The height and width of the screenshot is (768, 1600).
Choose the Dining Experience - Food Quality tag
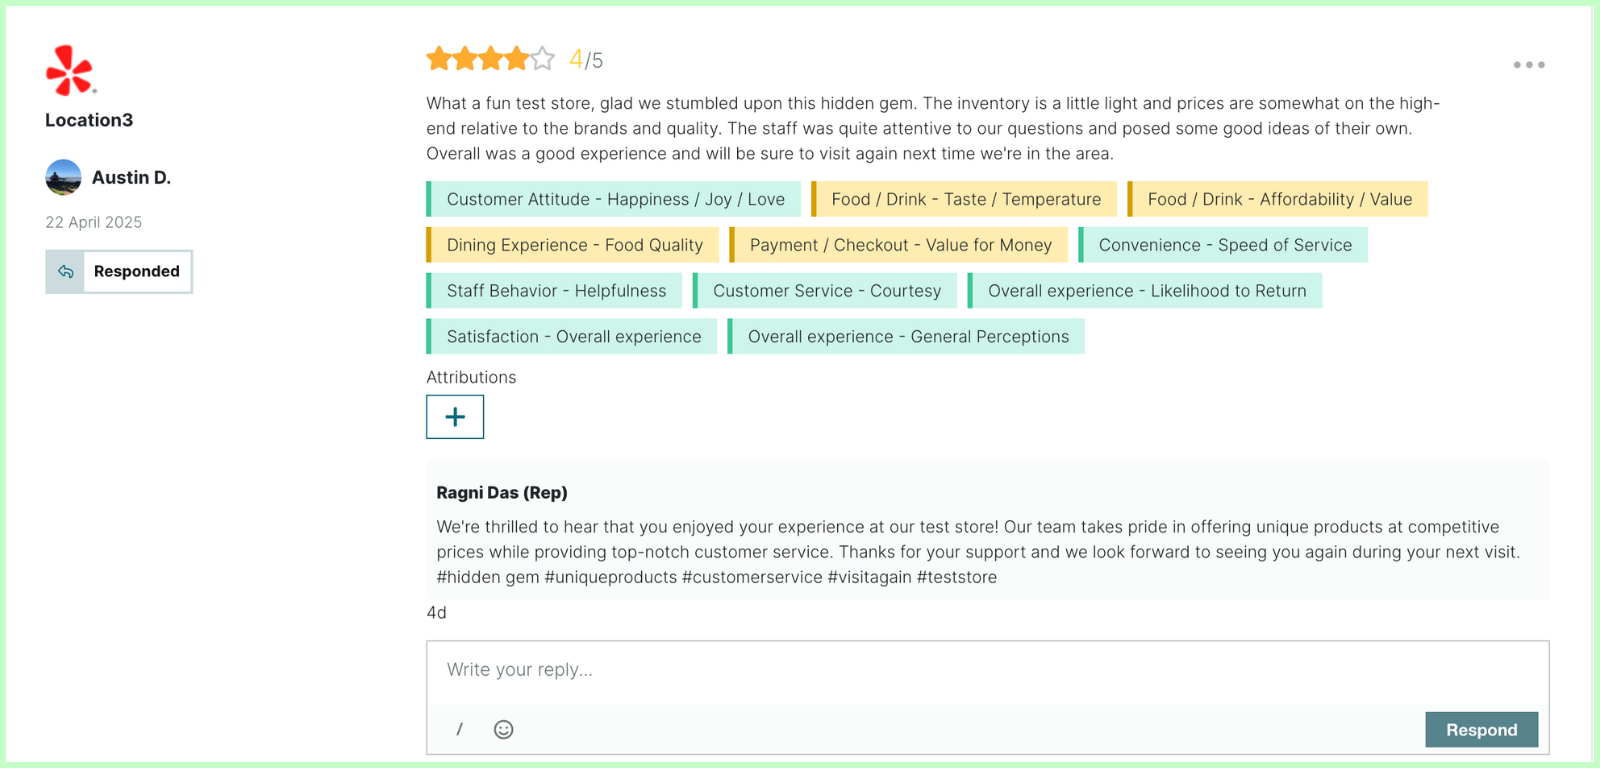[574, 245]
